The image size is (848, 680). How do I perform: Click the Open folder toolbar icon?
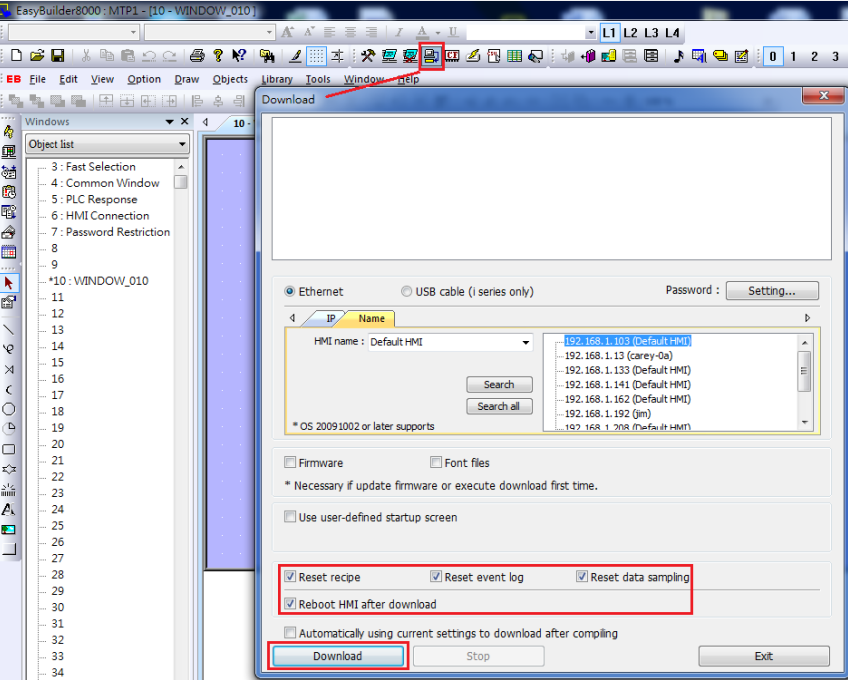click(37, 56)
